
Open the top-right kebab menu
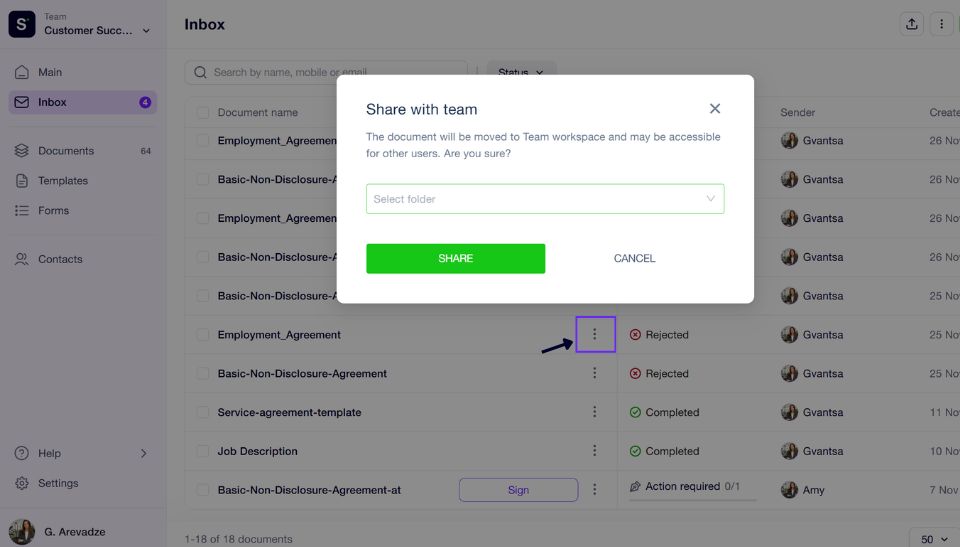[x=941, y=25]
